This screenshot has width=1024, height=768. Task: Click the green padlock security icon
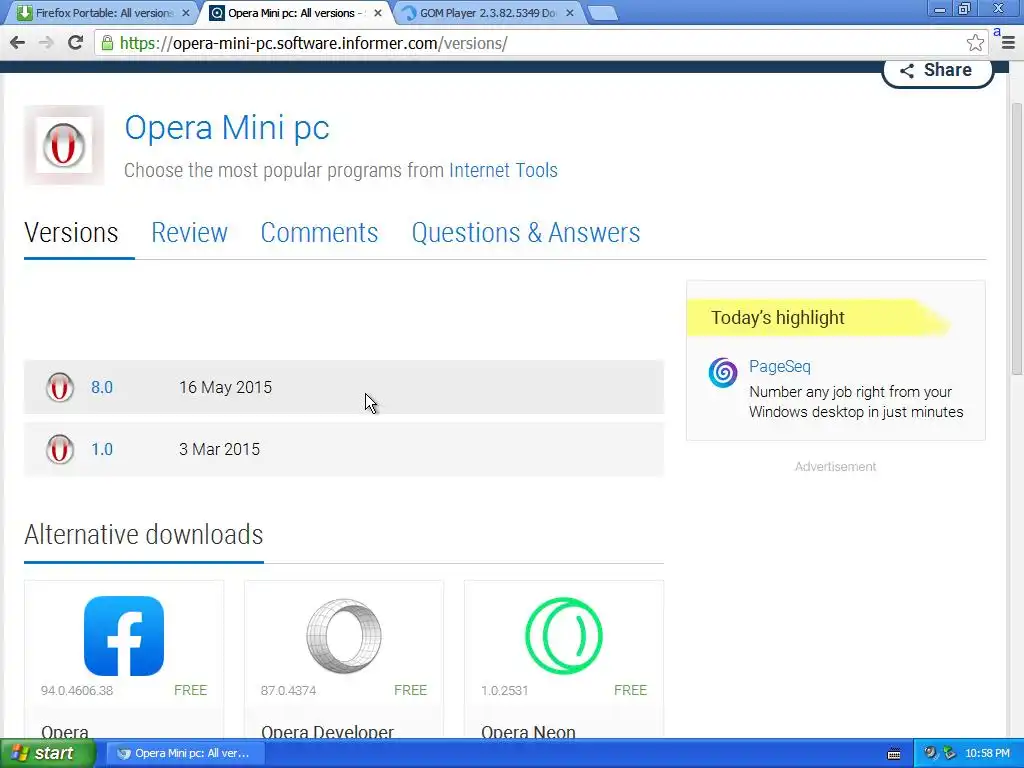pyautogui.click(x=107, y=43)
